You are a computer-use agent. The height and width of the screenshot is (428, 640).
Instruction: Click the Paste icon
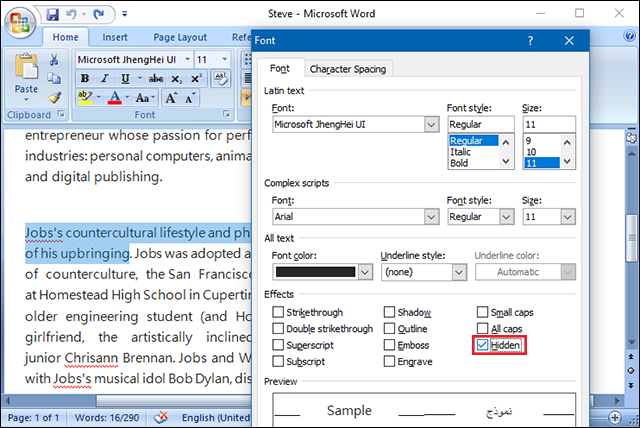(26, 67)
